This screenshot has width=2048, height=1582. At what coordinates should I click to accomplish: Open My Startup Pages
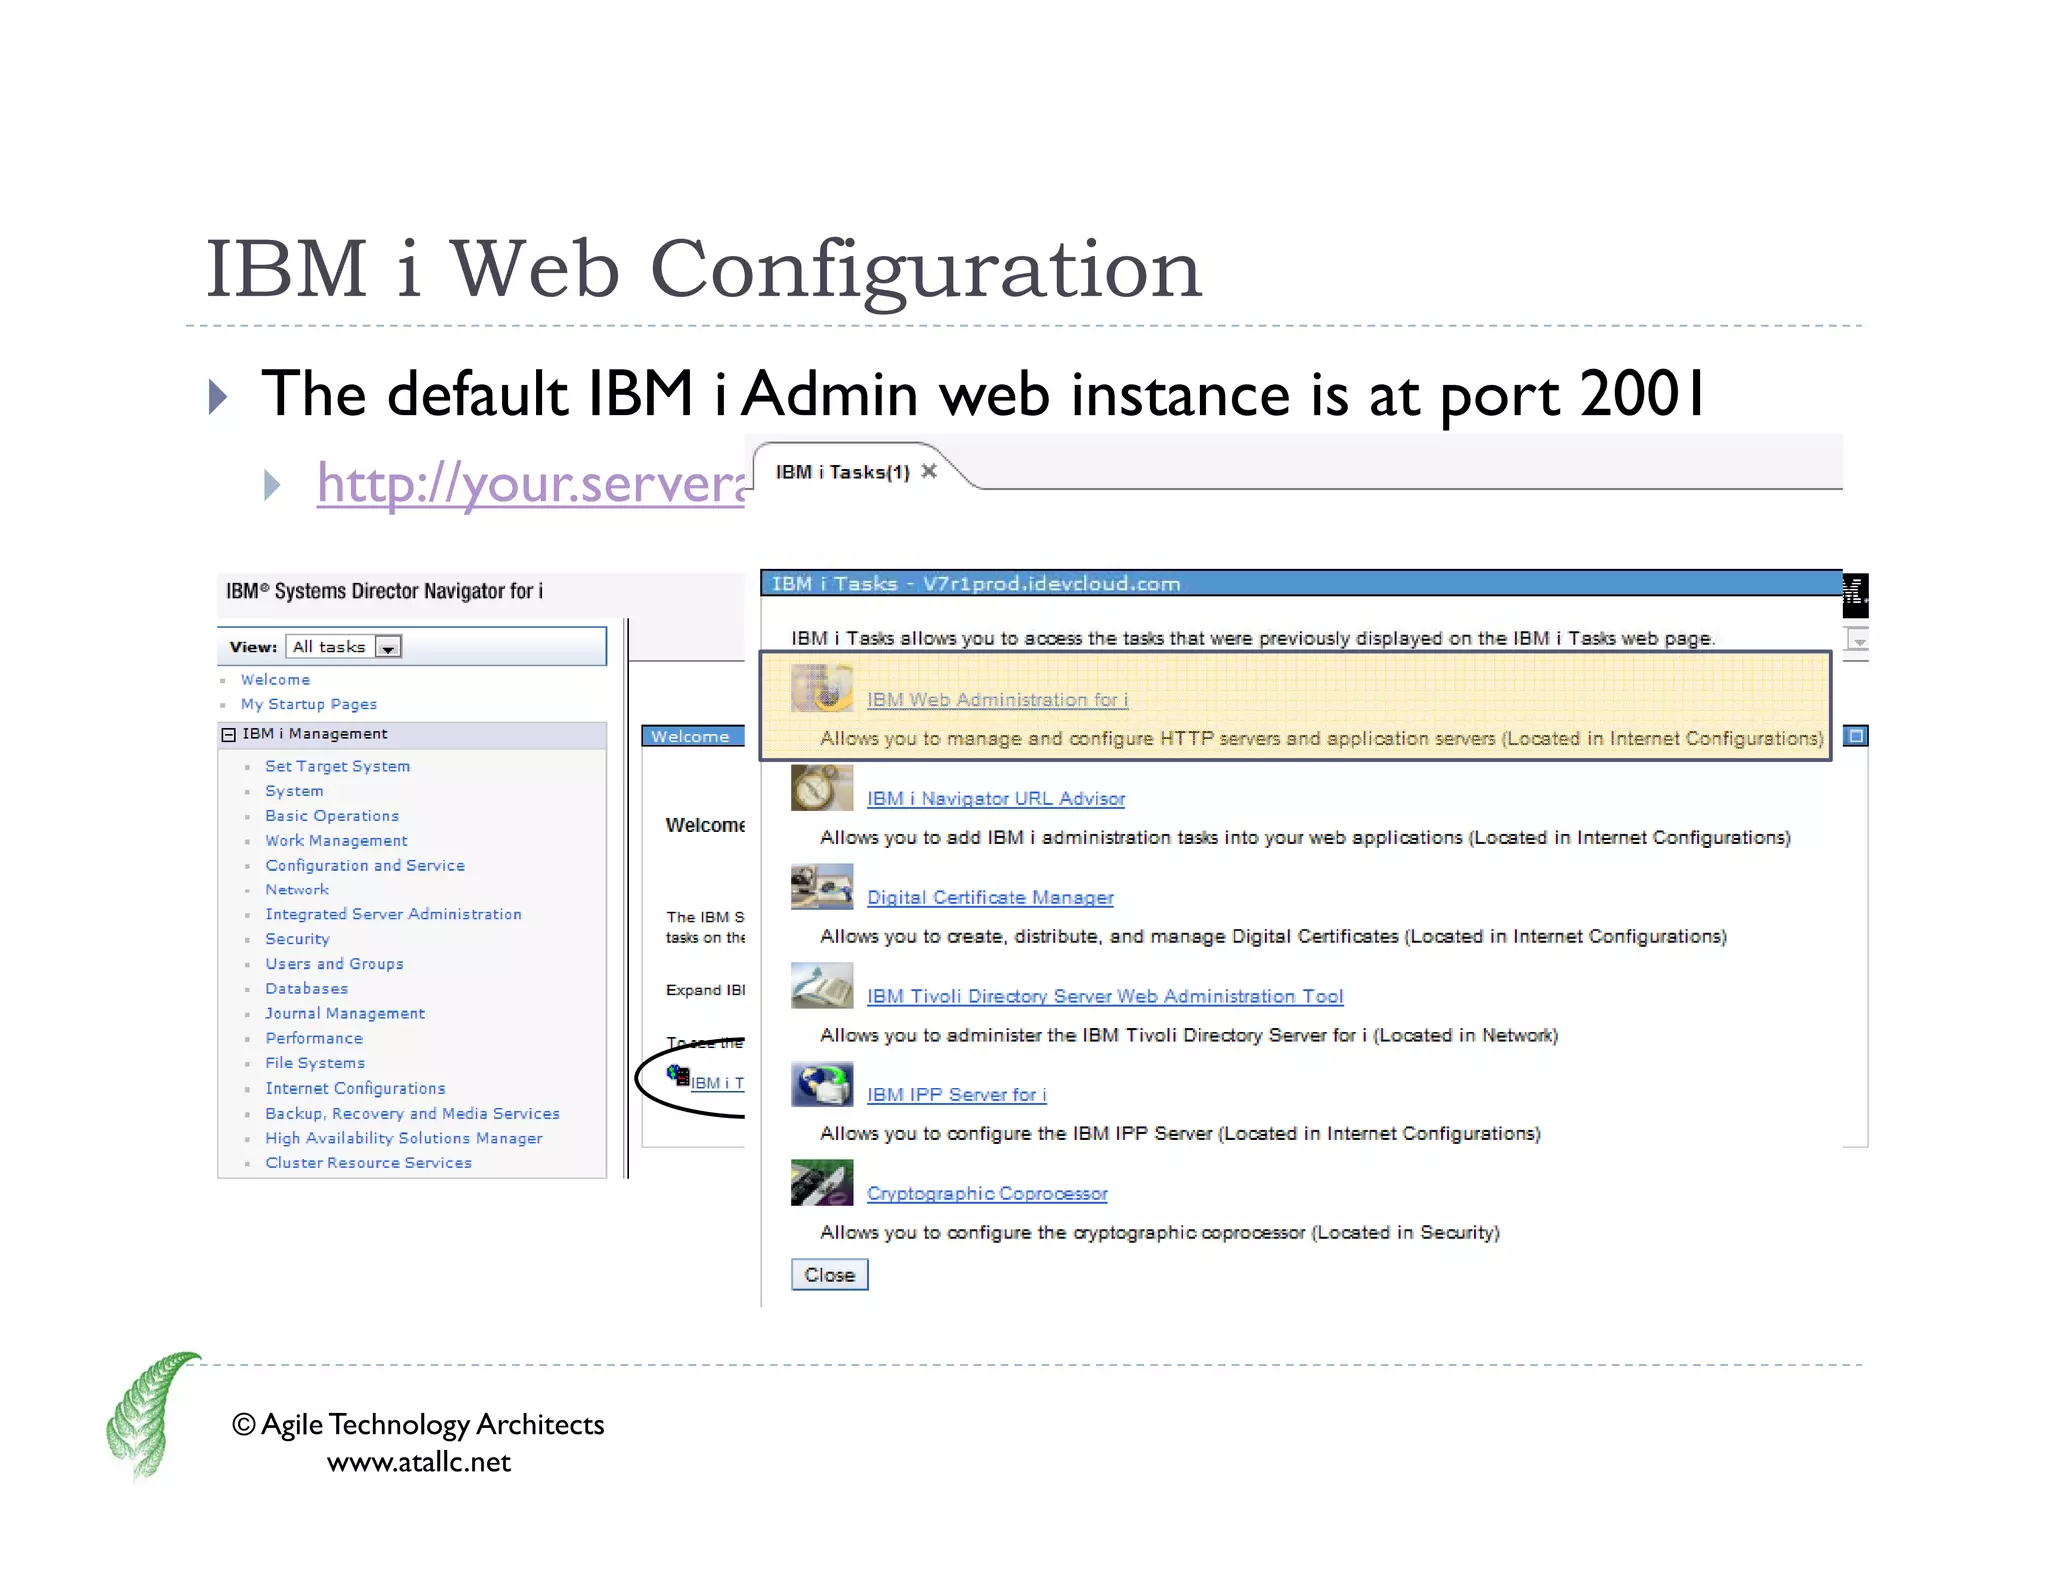tap(309, 705)
